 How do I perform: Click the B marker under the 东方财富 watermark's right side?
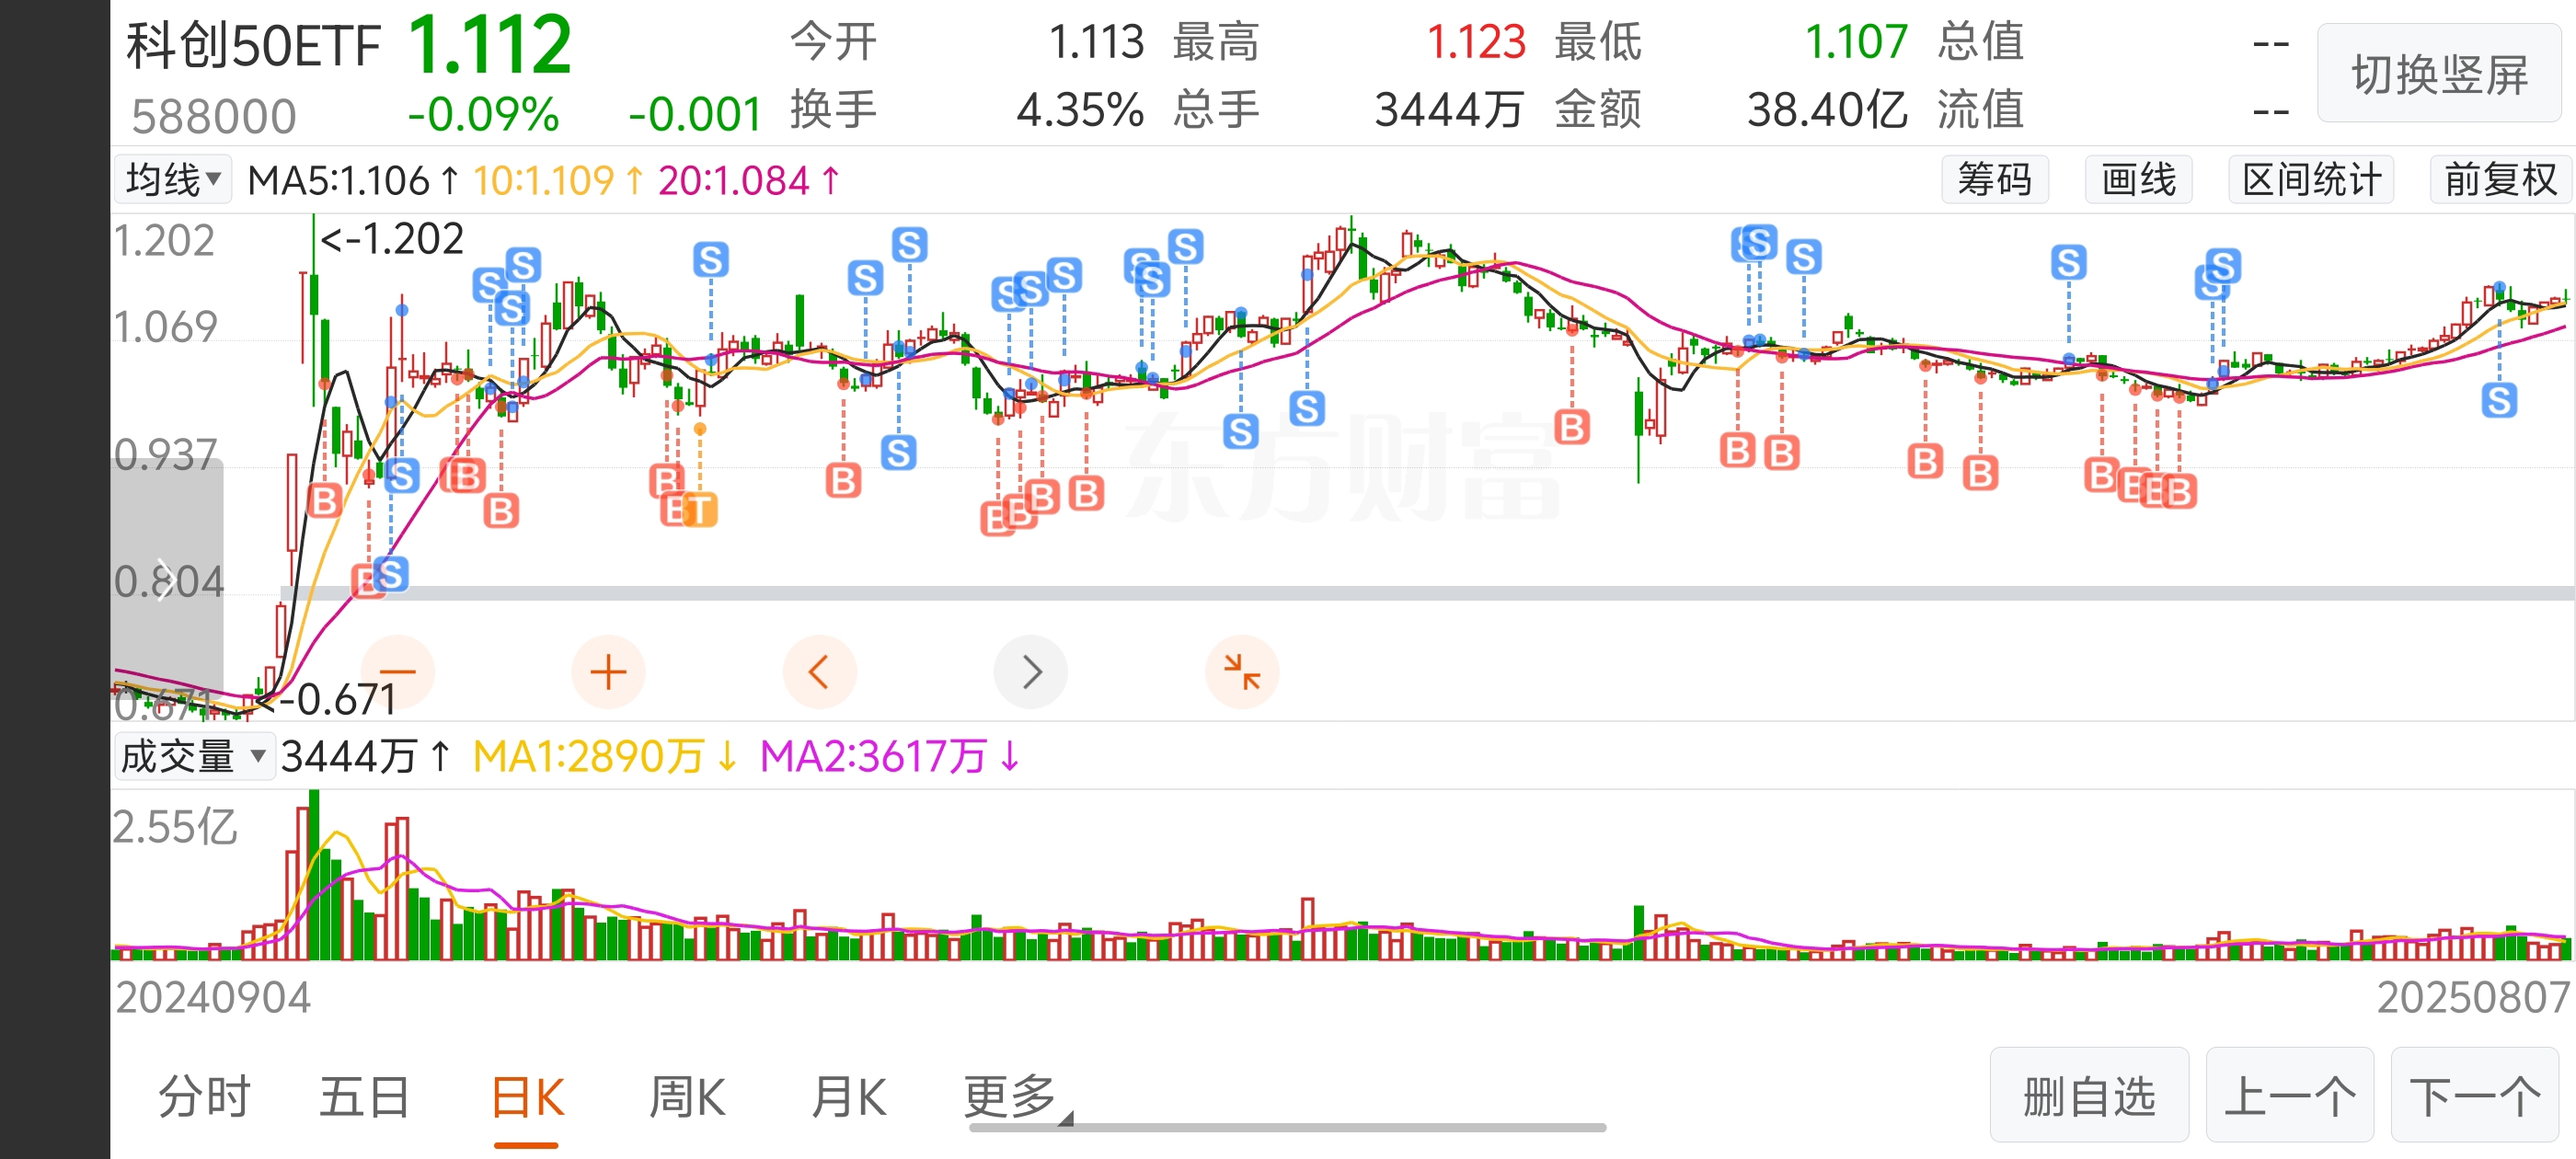click(x=1572, y=428)
